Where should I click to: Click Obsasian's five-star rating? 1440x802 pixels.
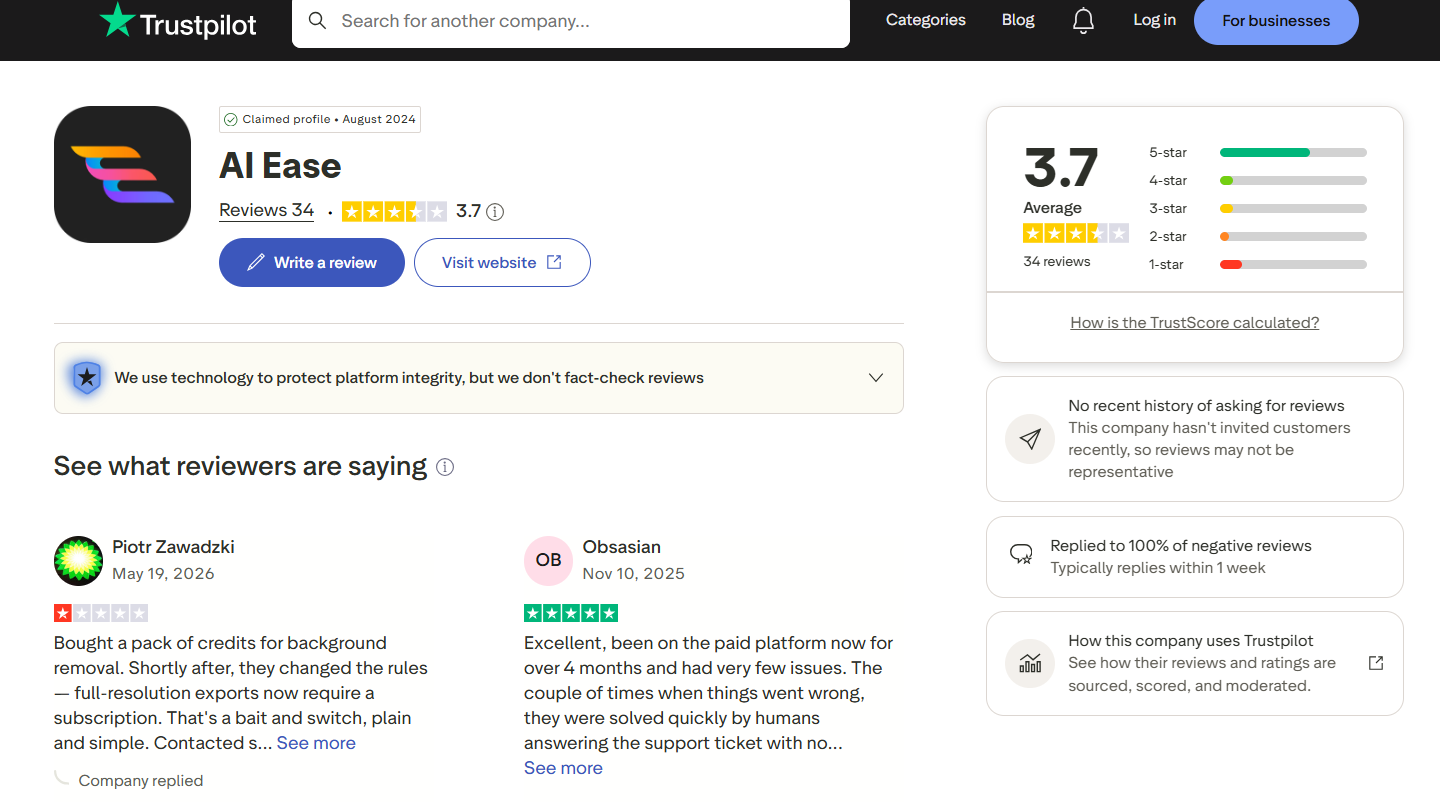point(571,613)
